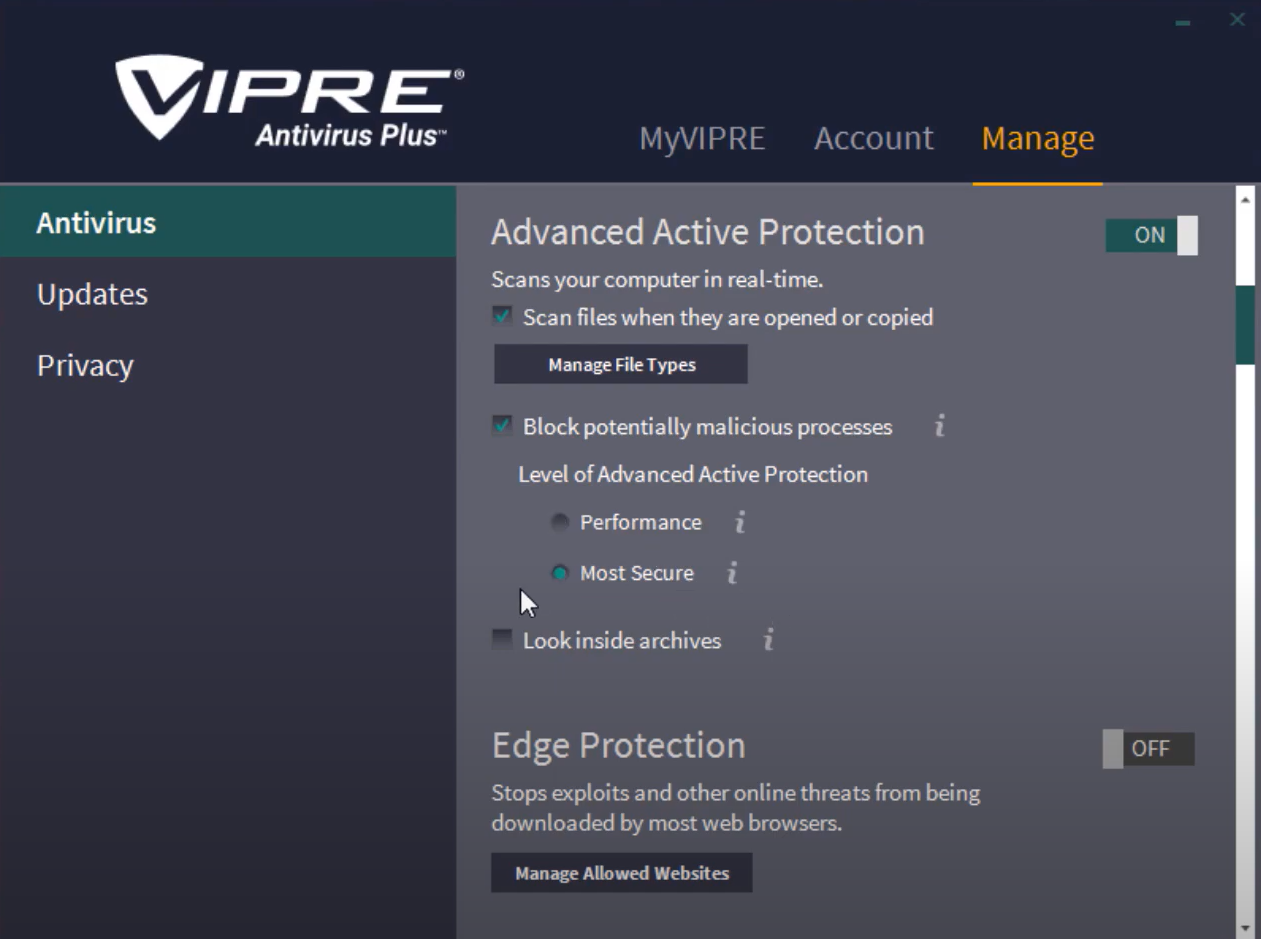Disable Block potentially malicious processes
The height and width of the screenshot is (939, 1261).
[501, 426]
